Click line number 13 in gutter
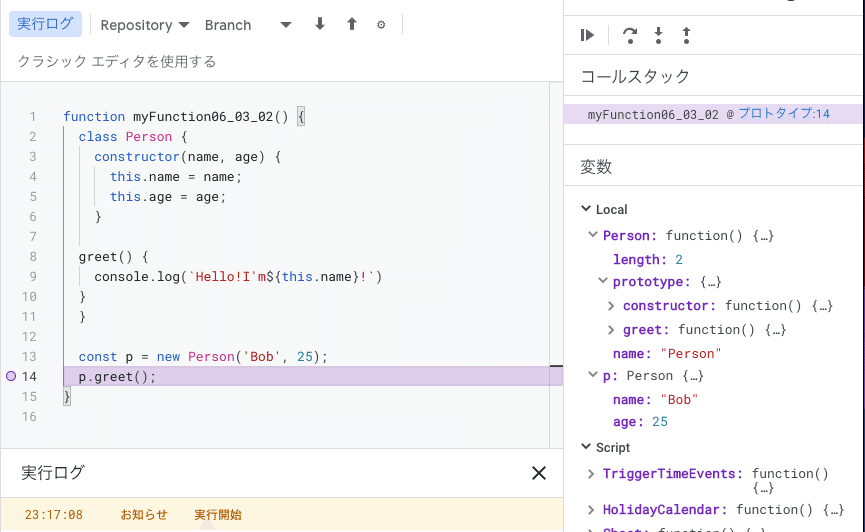865x532 pixels. click(x=29, y=357)
